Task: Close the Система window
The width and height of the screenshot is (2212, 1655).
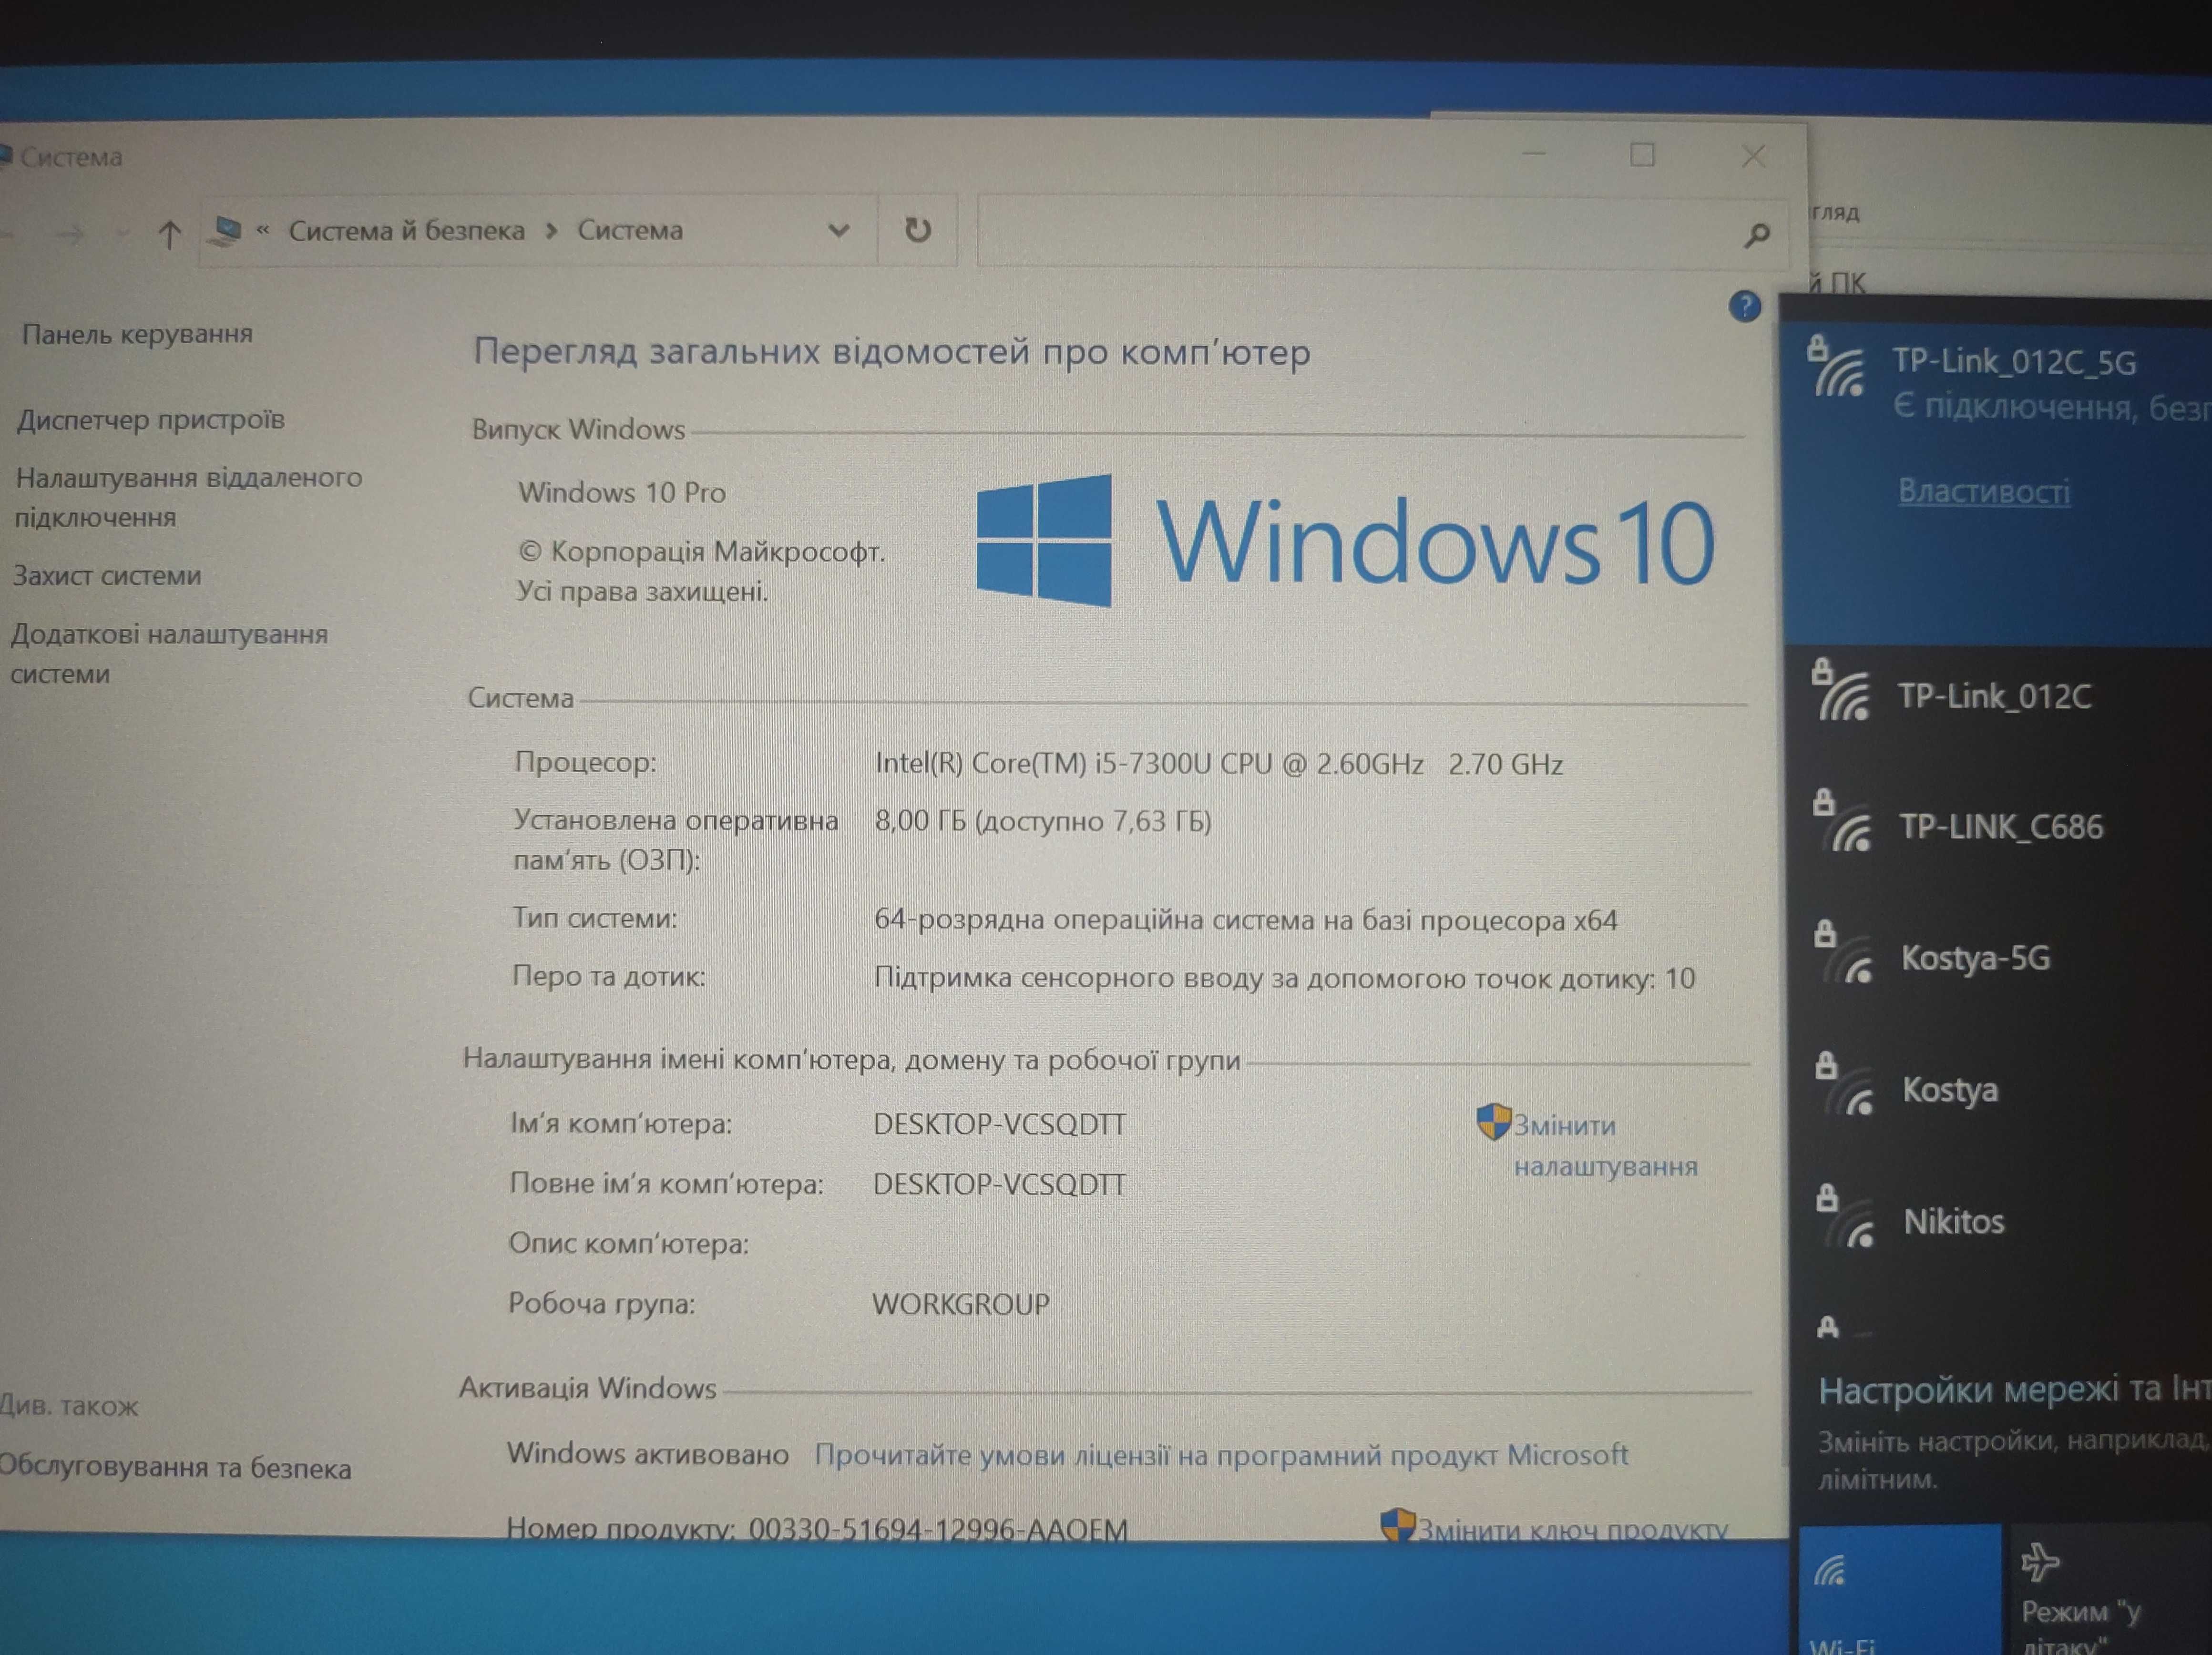Action: (x=1752, y=155)
